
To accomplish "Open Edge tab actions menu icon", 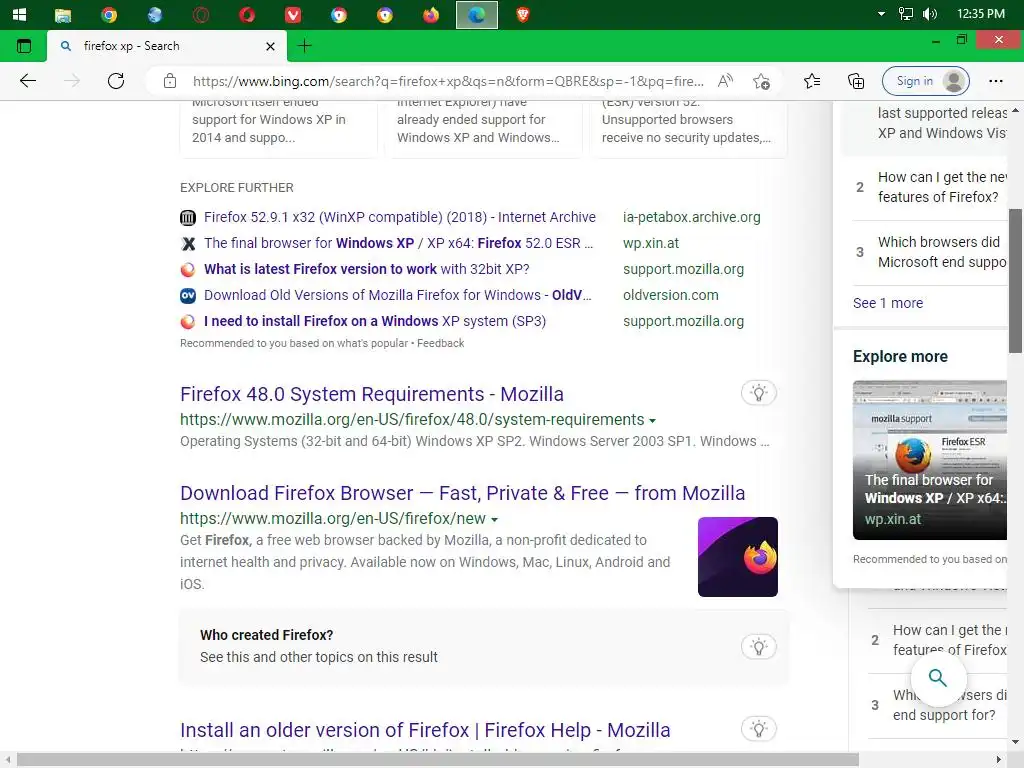I will coord(24,46).
